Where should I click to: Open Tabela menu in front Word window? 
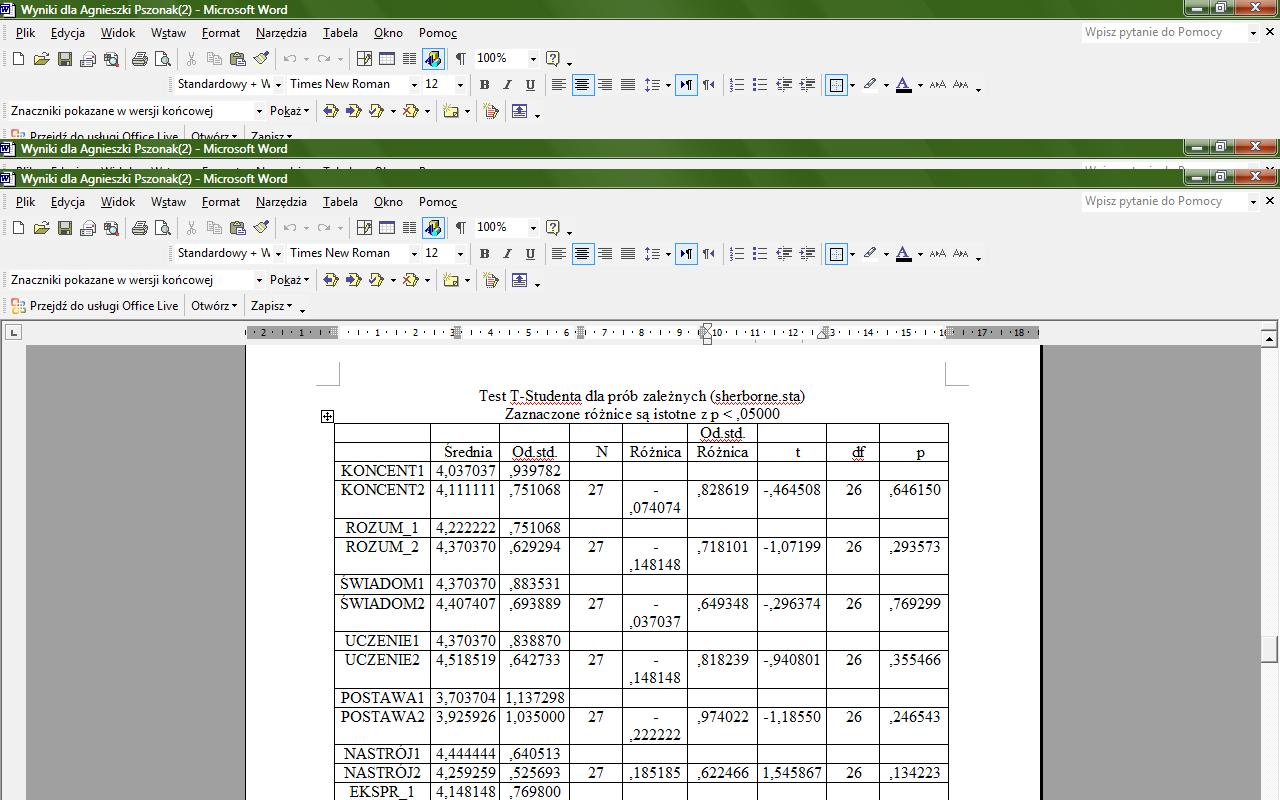[x=340, y=202]
